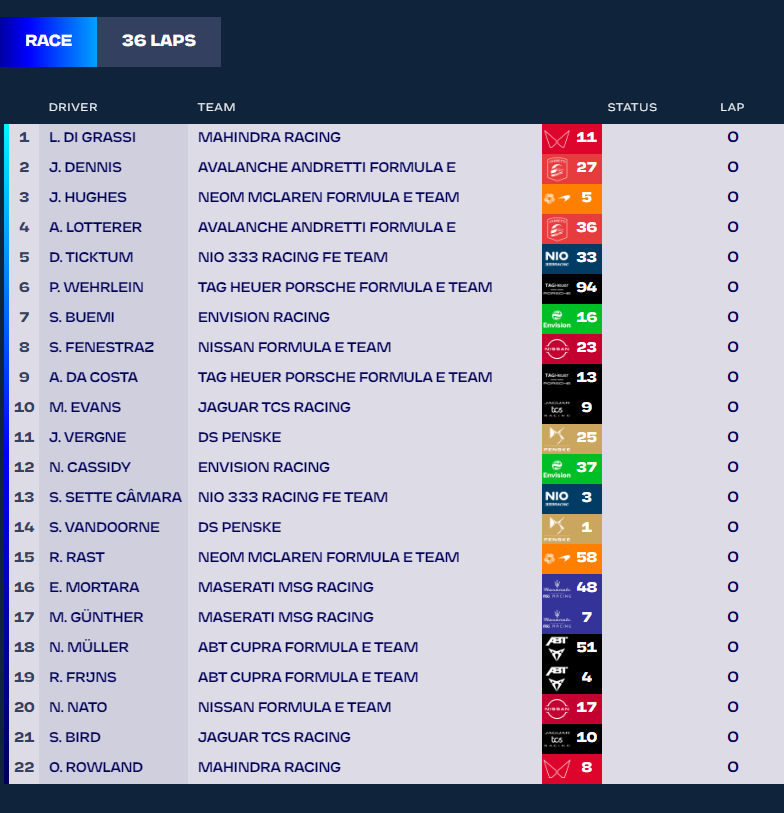
Task: Click the Envision badge number 16
Action: pos(572,318)
